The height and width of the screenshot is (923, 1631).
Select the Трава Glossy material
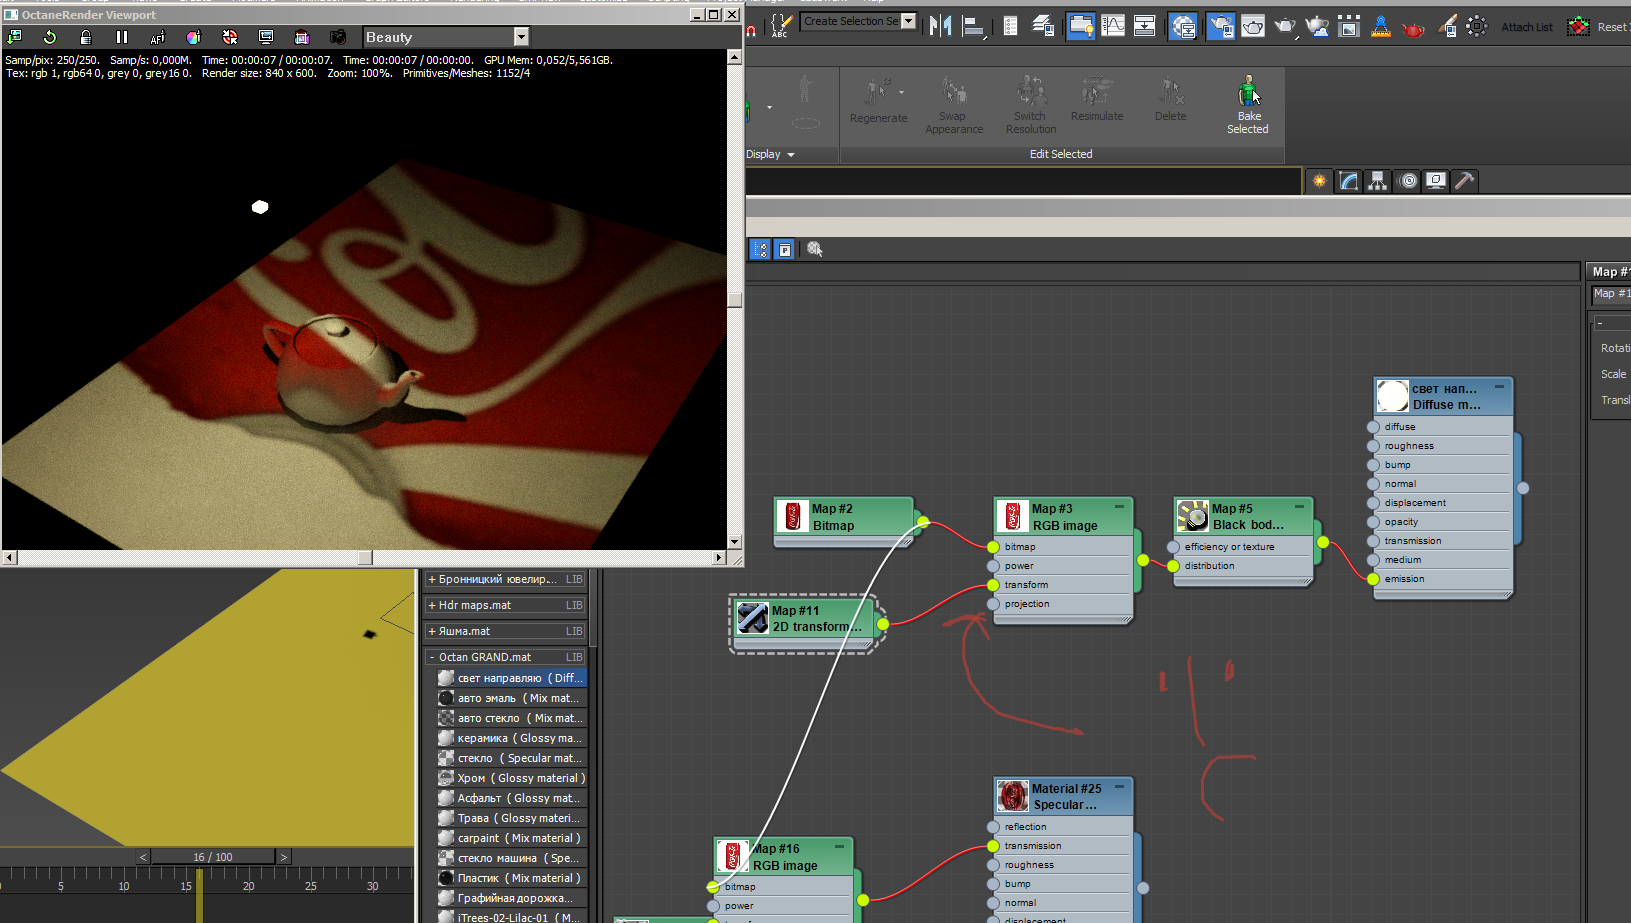pyautogui.click(x=510, y=818)
